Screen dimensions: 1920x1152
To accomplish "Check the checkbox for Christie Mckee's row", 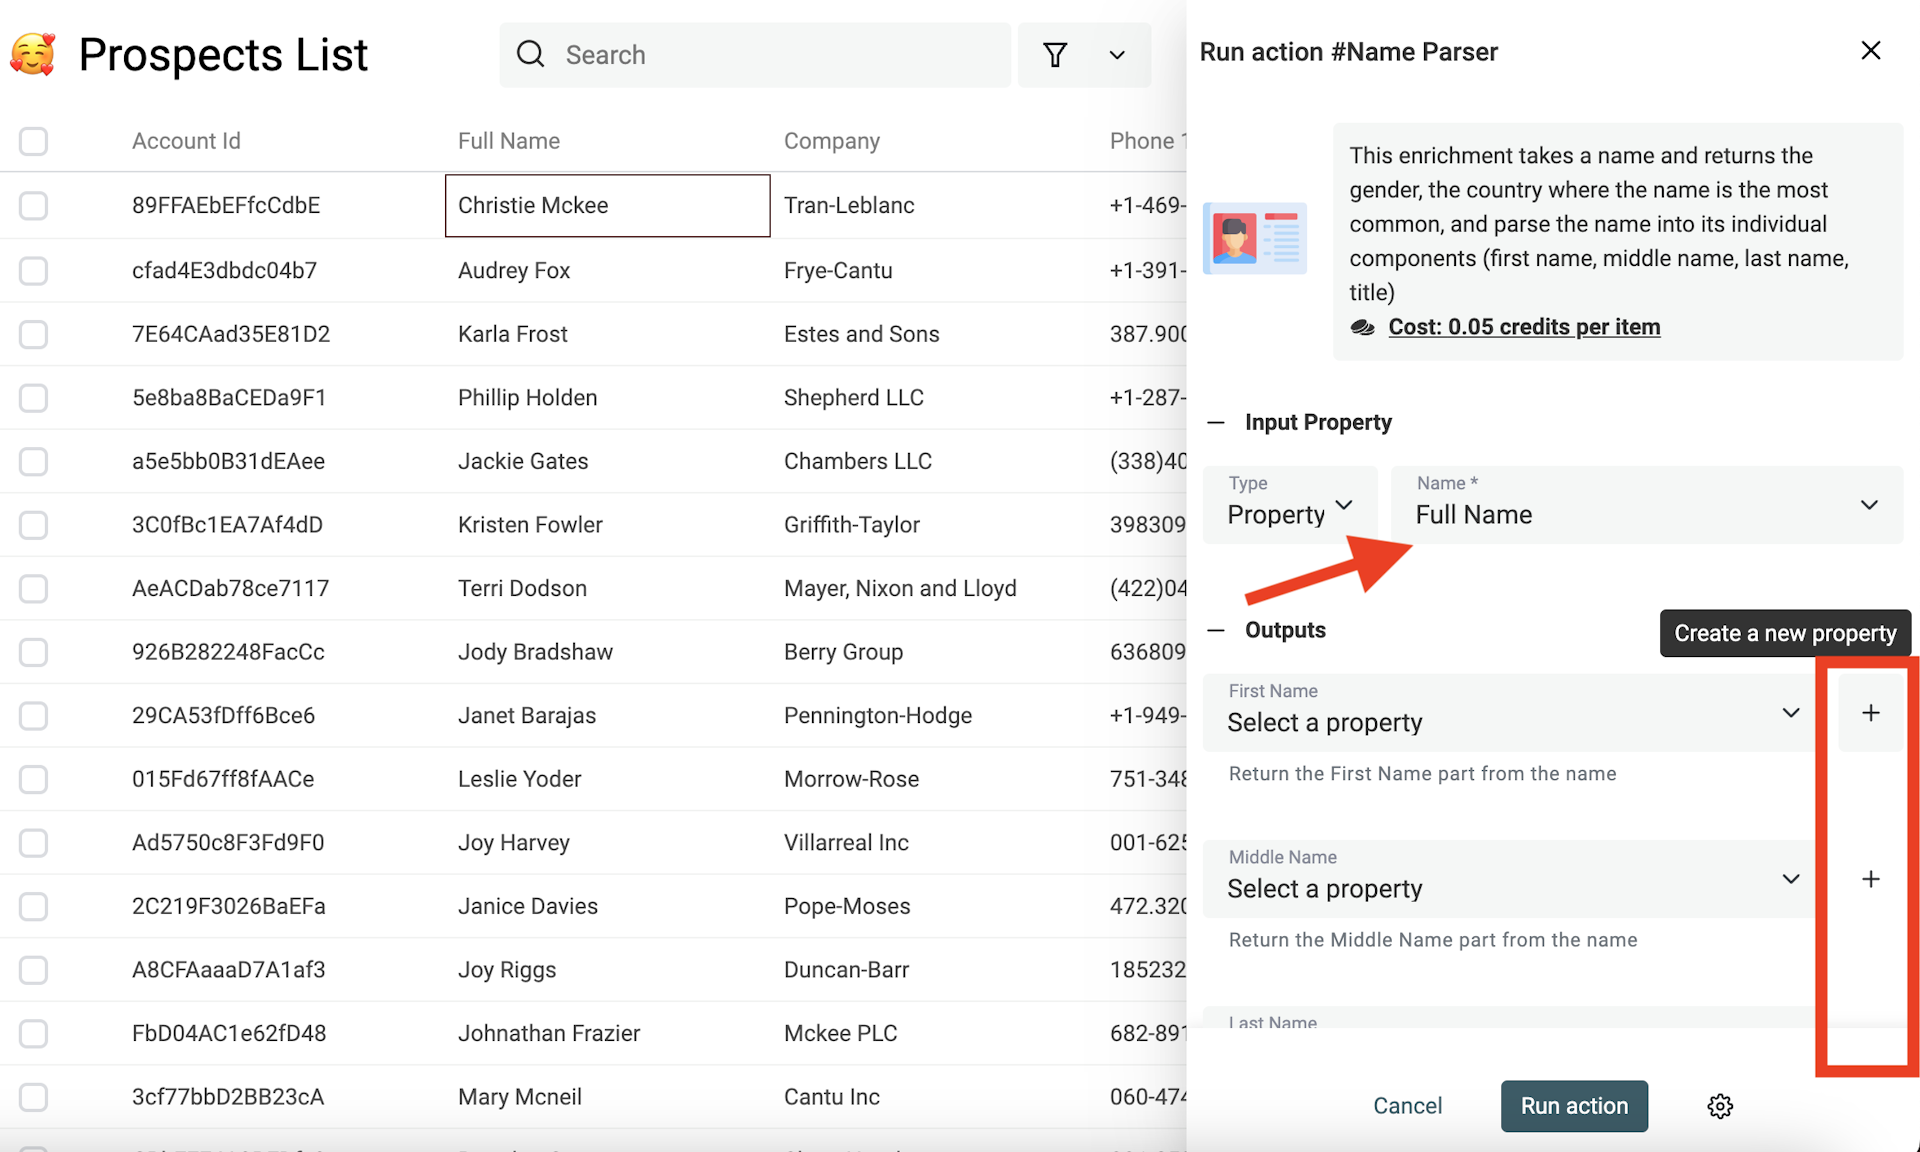I will pyautogui.click(x=33, y=206).
